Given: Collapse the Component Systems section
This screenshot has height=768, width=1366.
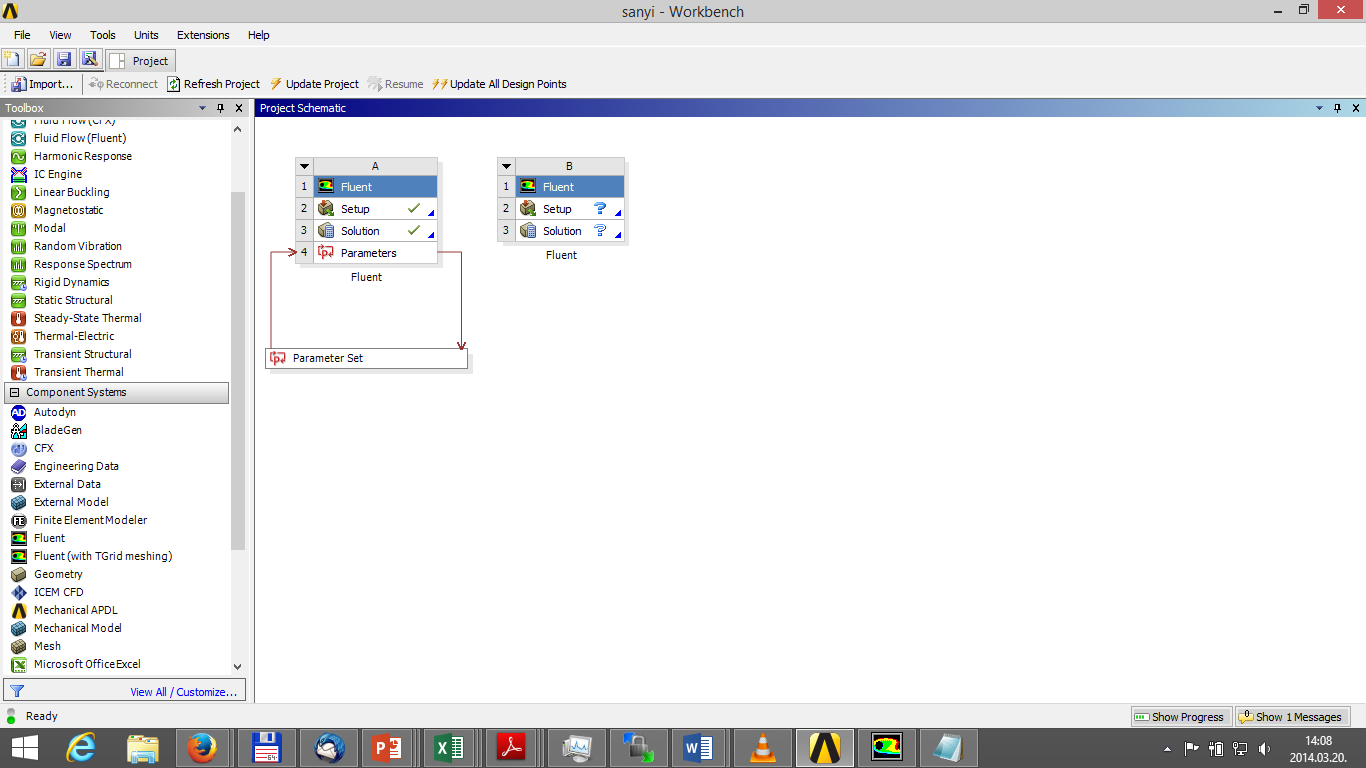Looking at the screenshot, I should coord(15,393).
